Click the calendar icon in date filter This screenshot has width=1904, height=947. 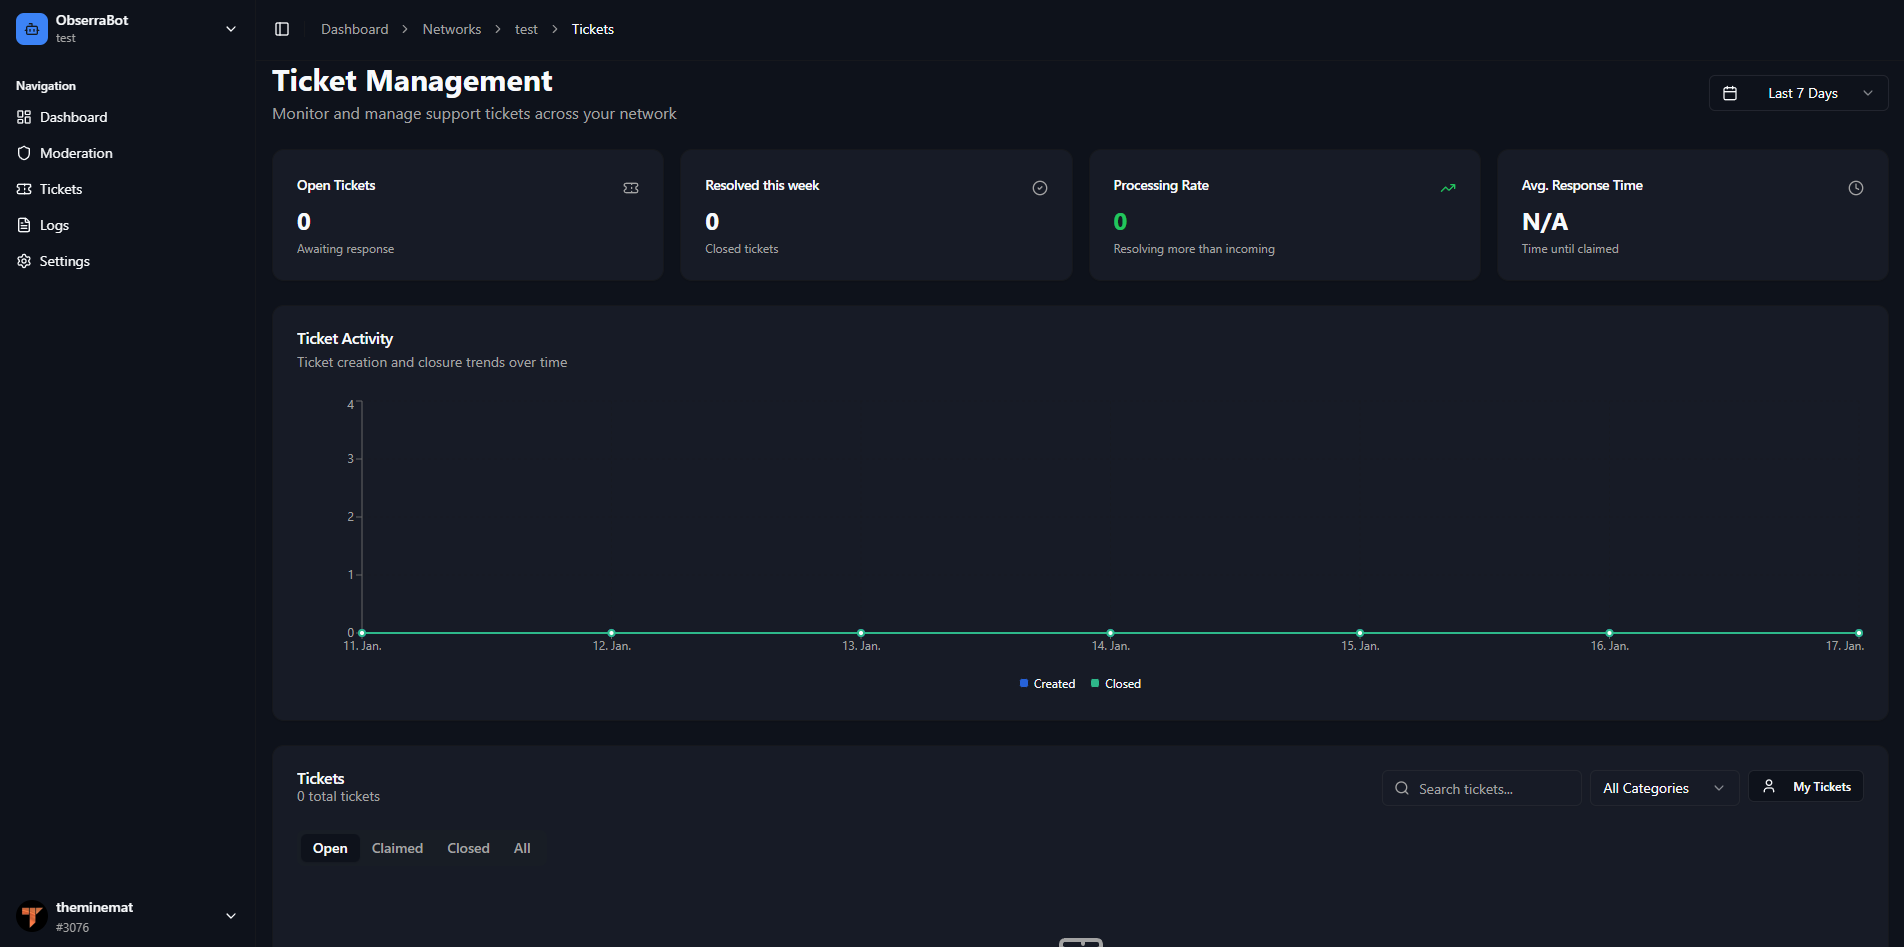tap(1729, 92)
